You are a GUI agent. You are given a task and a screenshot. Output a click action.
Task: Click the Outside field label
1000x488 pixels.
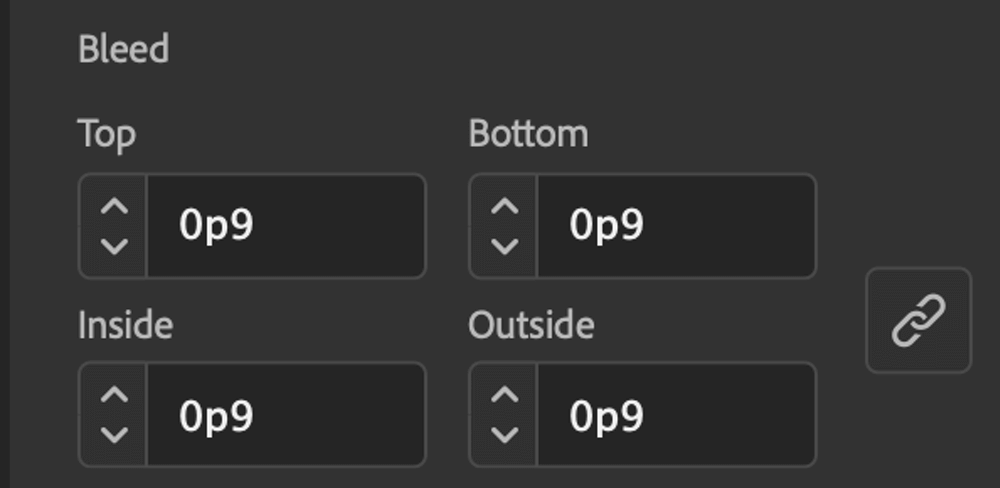point(531,325)
